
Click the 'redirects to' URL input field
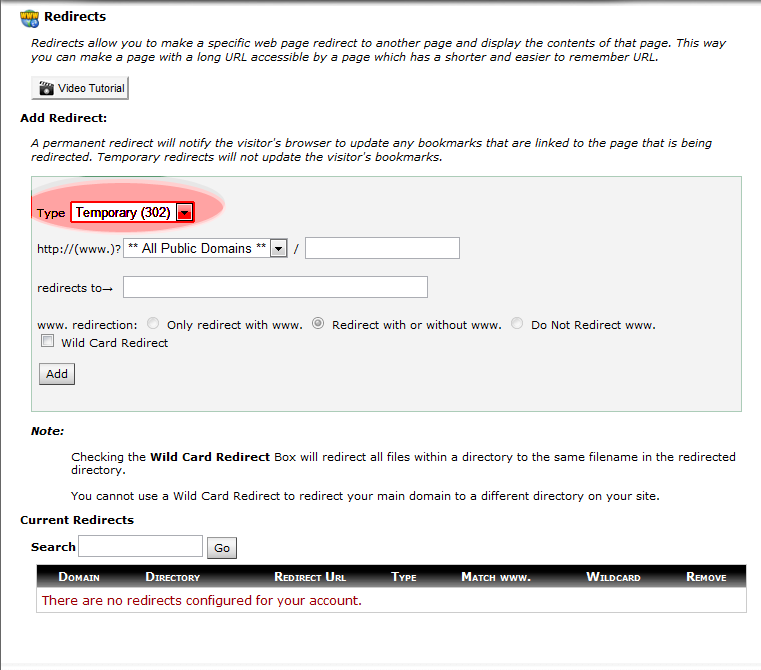[x=275, y=287]
